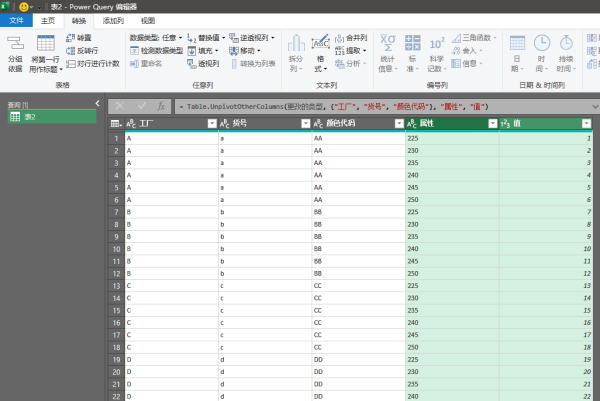Click the 转置 (Transpose) icon
Viewport: 600px width, 401px height.
click(70, 37)
